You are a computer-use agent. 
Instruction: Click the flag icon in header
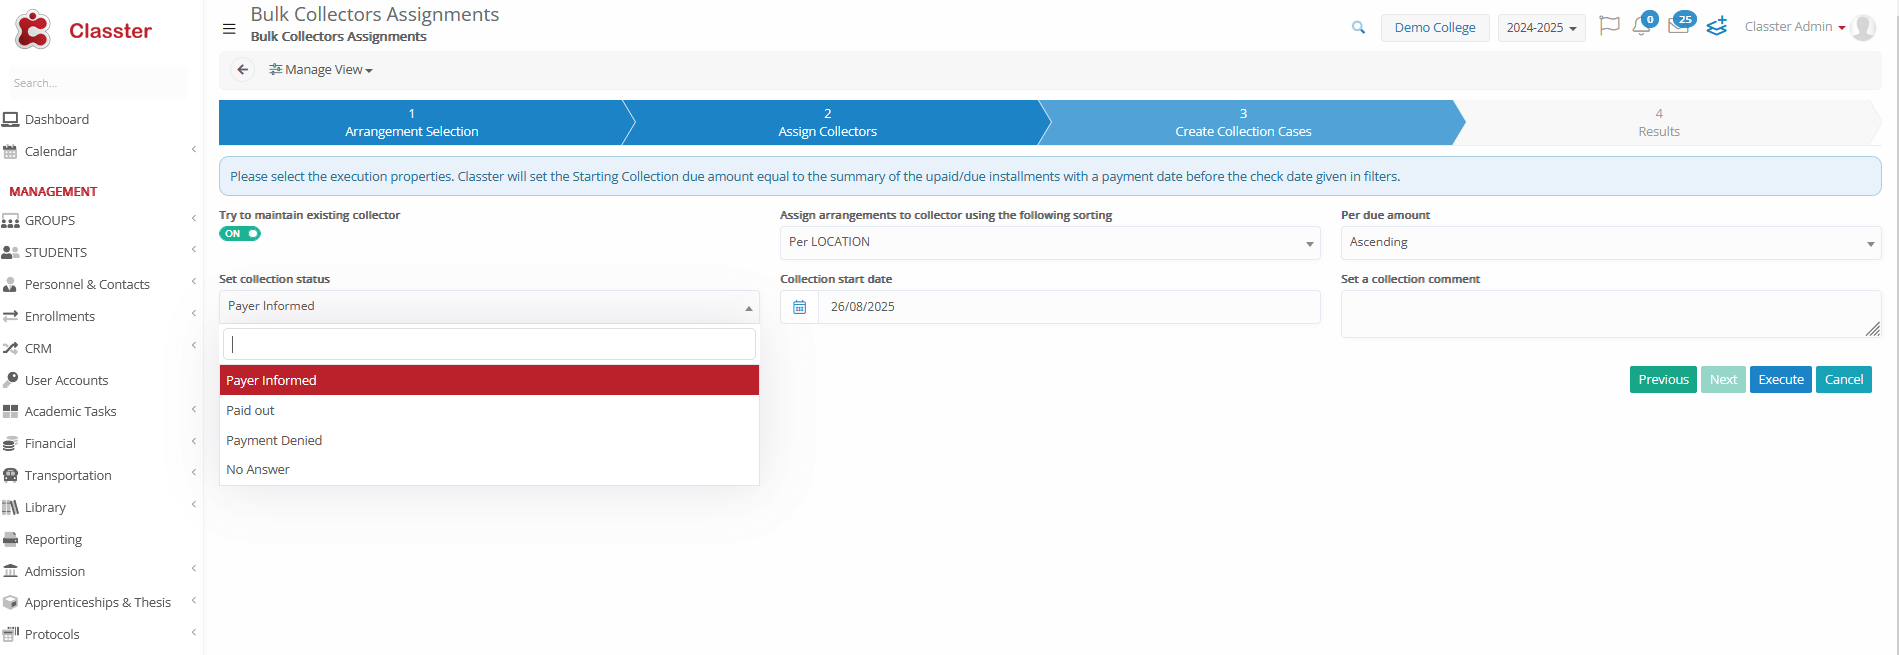point(1609,26)
